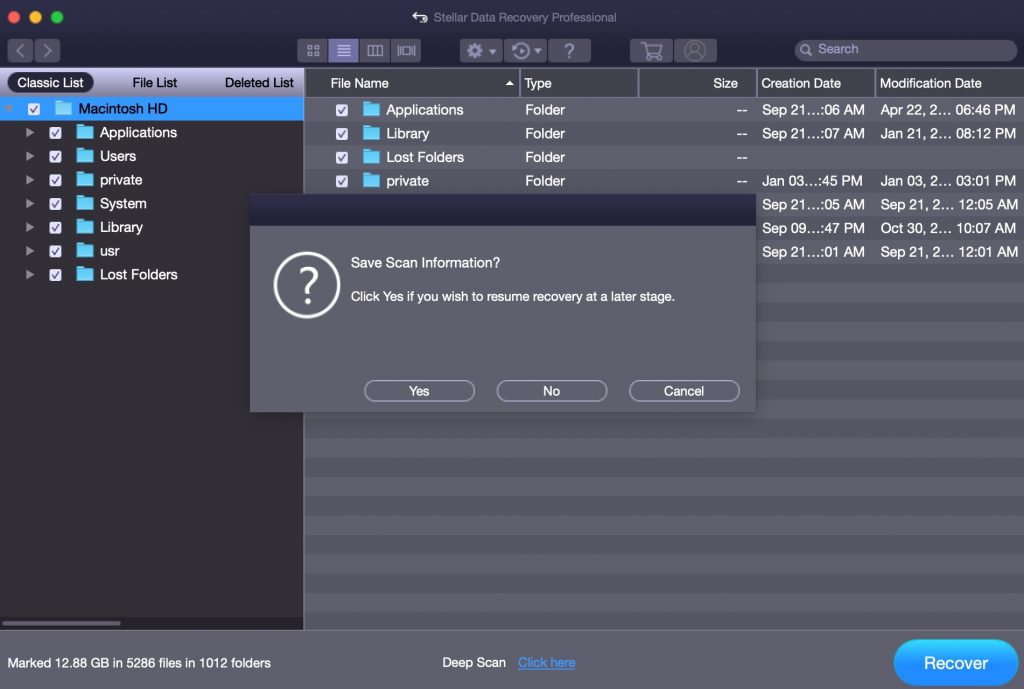Open help with the question mark icon
This screenshot has width=1024, height=689.
click(569, 50)
